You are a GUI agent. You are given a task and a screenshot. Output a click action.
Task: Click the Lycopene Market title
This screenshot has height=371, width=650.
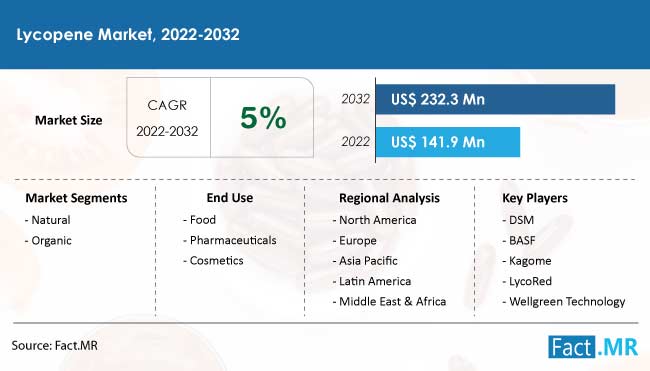[128, 34]
